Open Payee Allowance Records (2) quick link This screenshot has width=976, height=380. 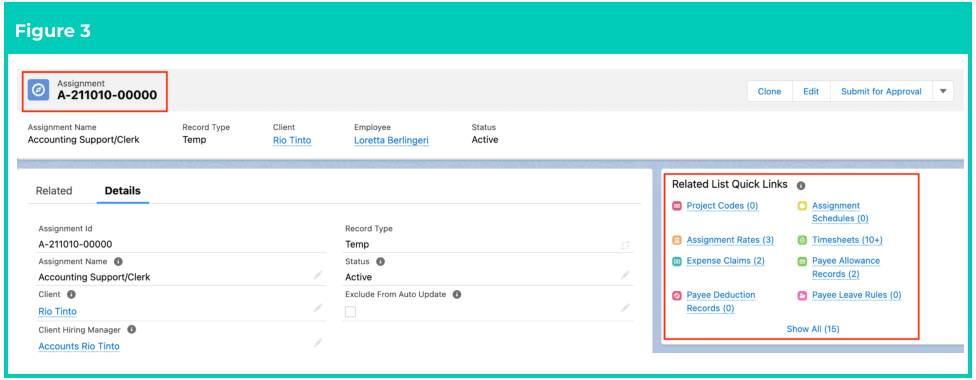847,267
